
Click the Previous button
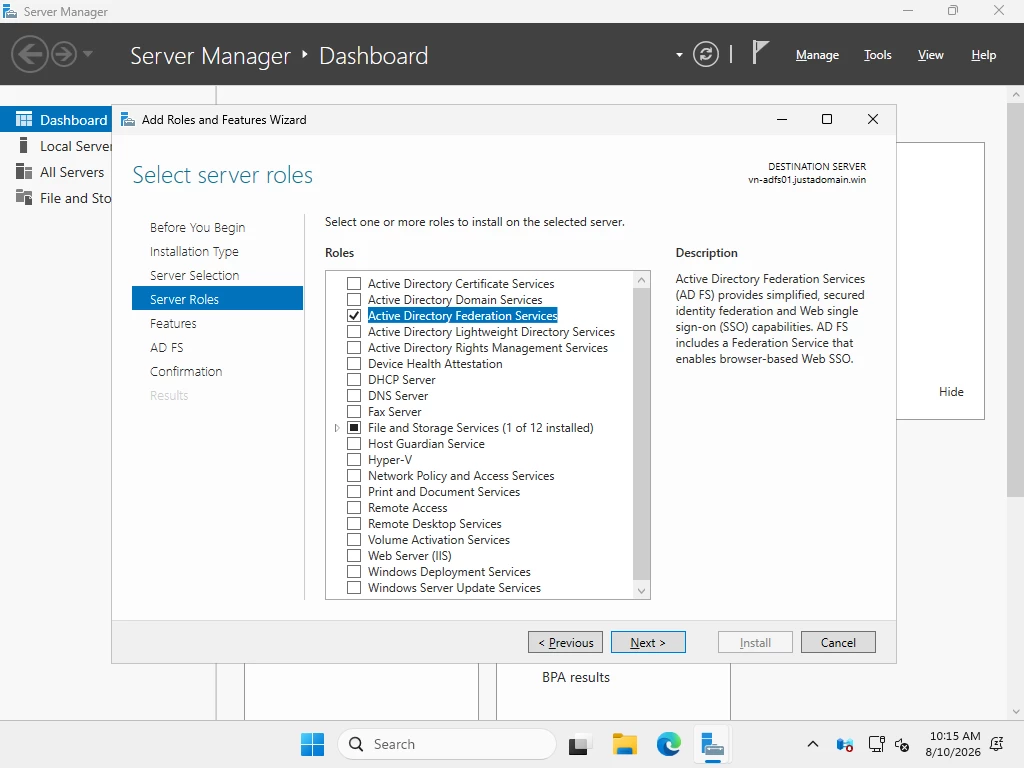[x=566, y=643]
